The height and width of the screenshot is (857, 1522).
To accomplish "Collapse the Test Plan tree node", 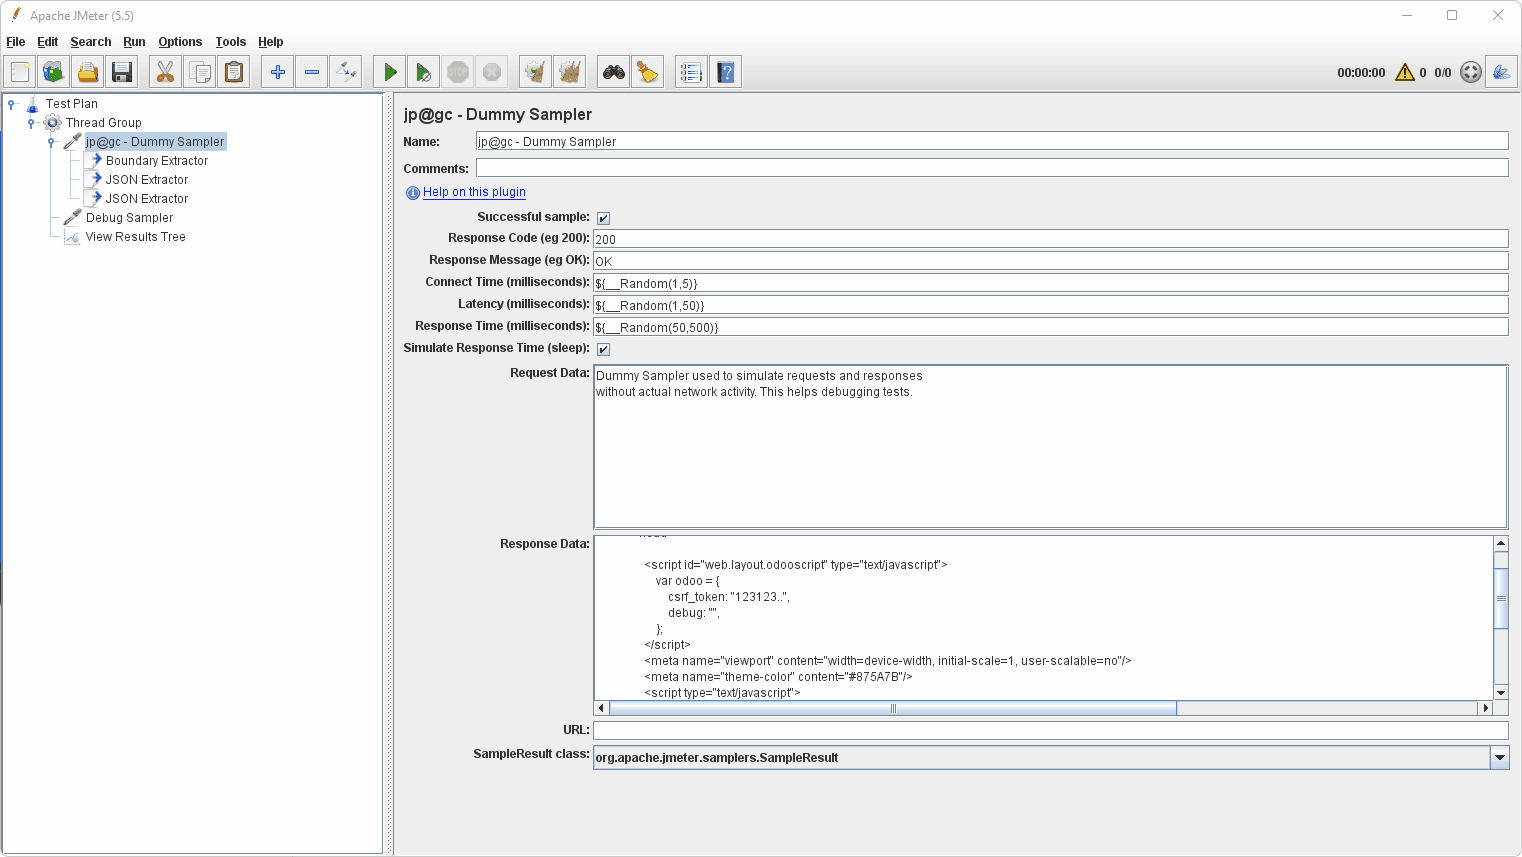I will 11,104.
